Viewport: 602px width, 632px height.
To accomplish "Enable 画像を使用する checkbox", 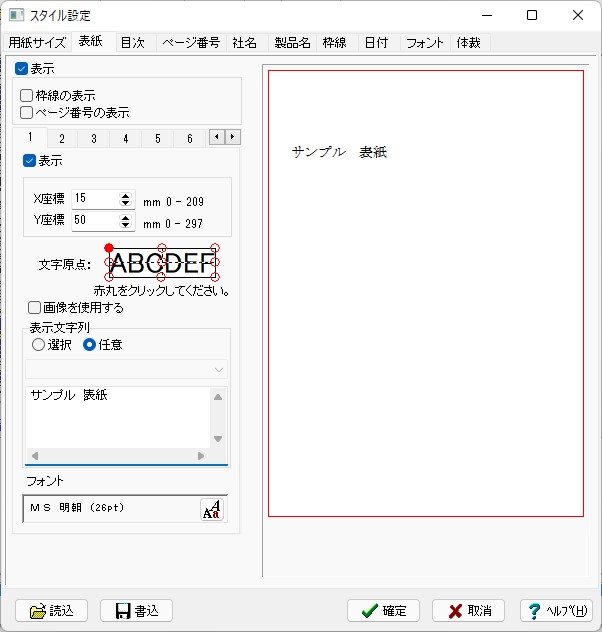I will click(x=34, y=308).
